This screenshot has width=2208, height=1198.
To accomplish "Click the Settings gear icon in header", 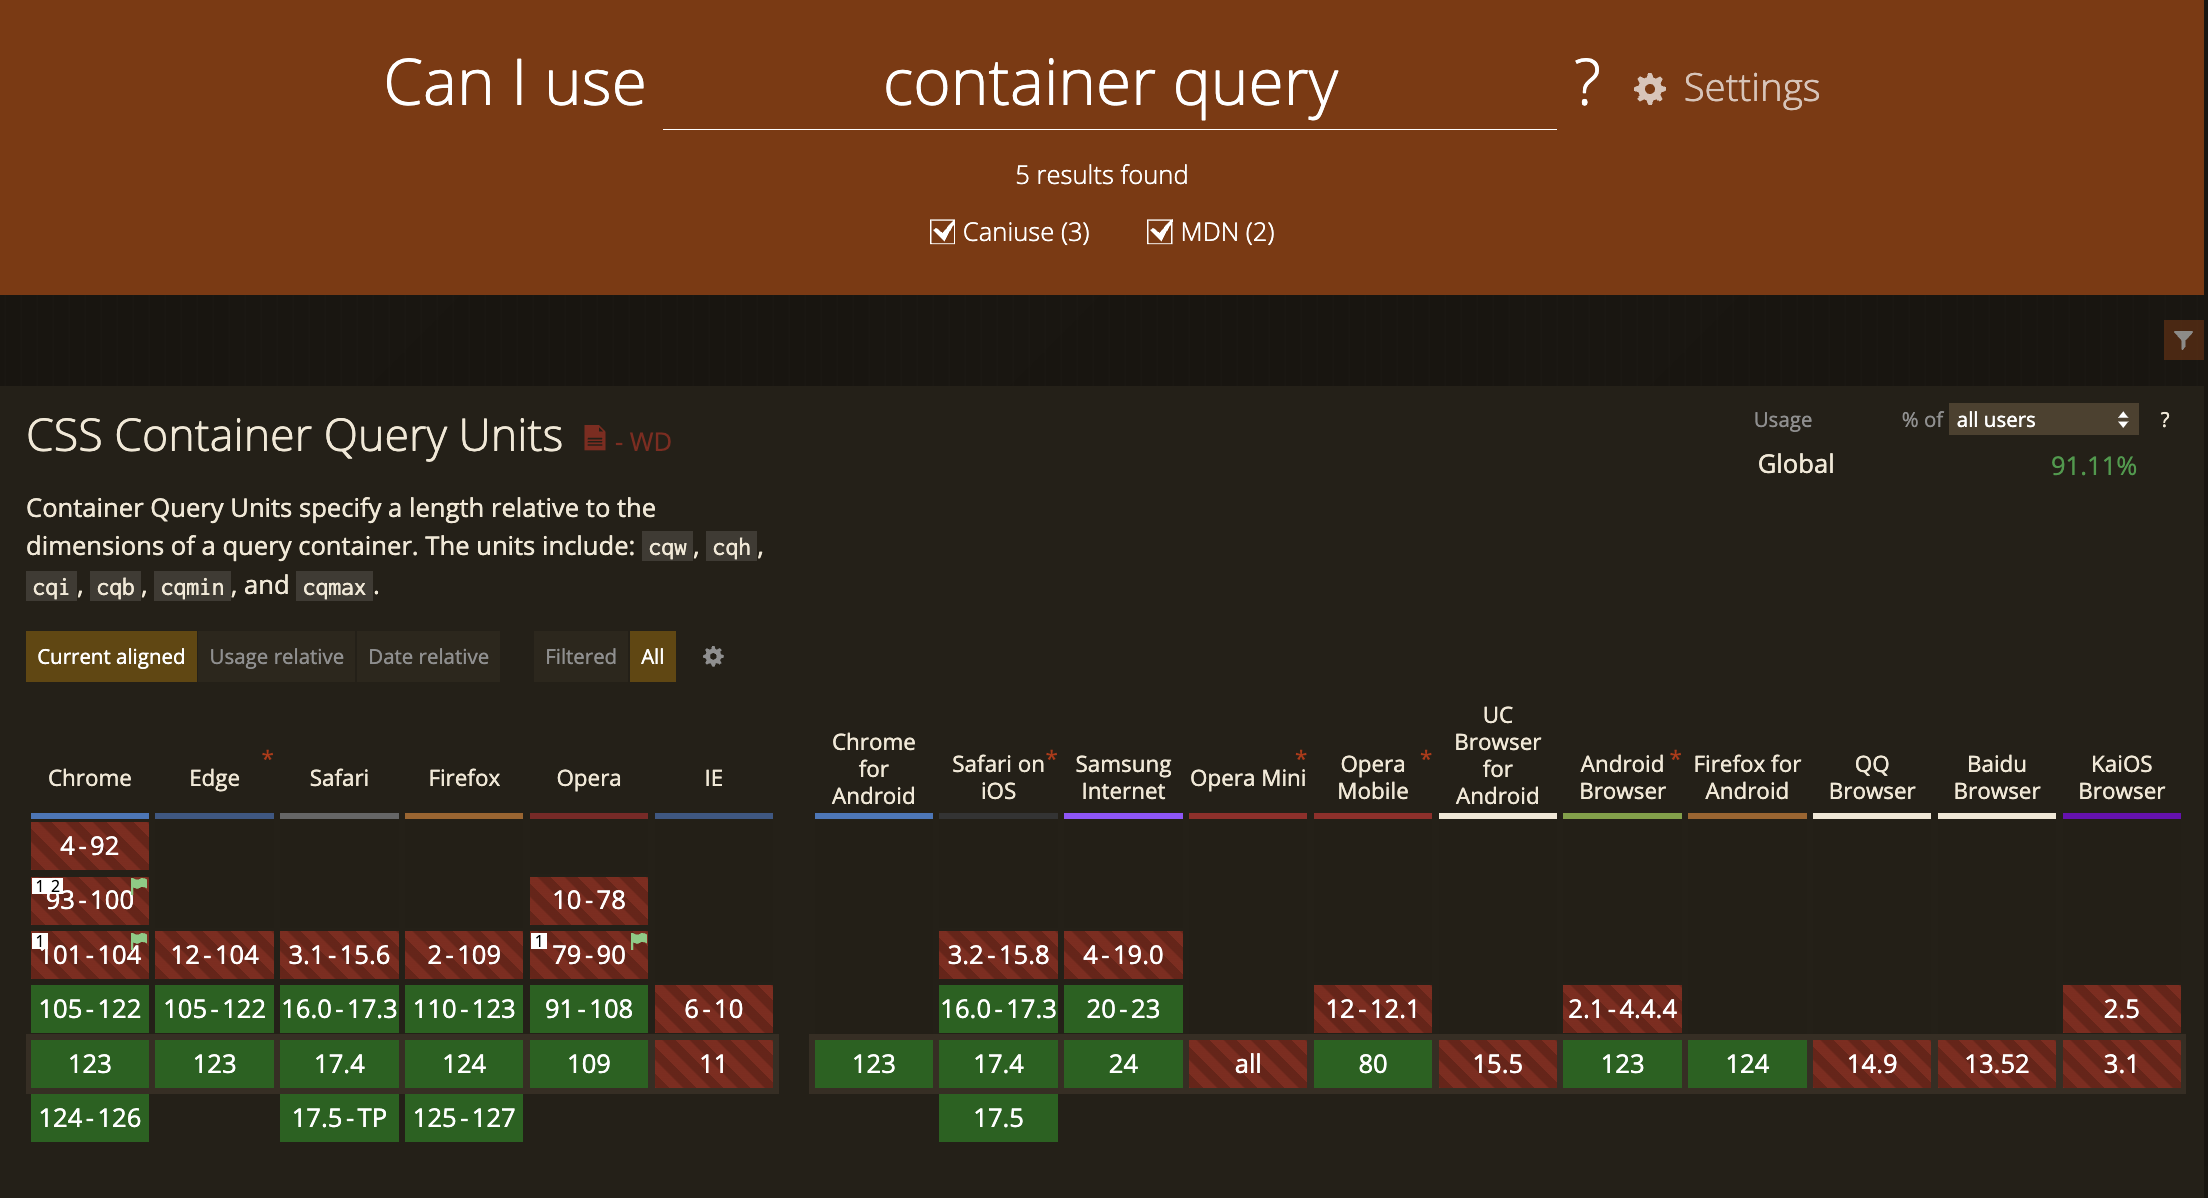I will coord(1650,89).
